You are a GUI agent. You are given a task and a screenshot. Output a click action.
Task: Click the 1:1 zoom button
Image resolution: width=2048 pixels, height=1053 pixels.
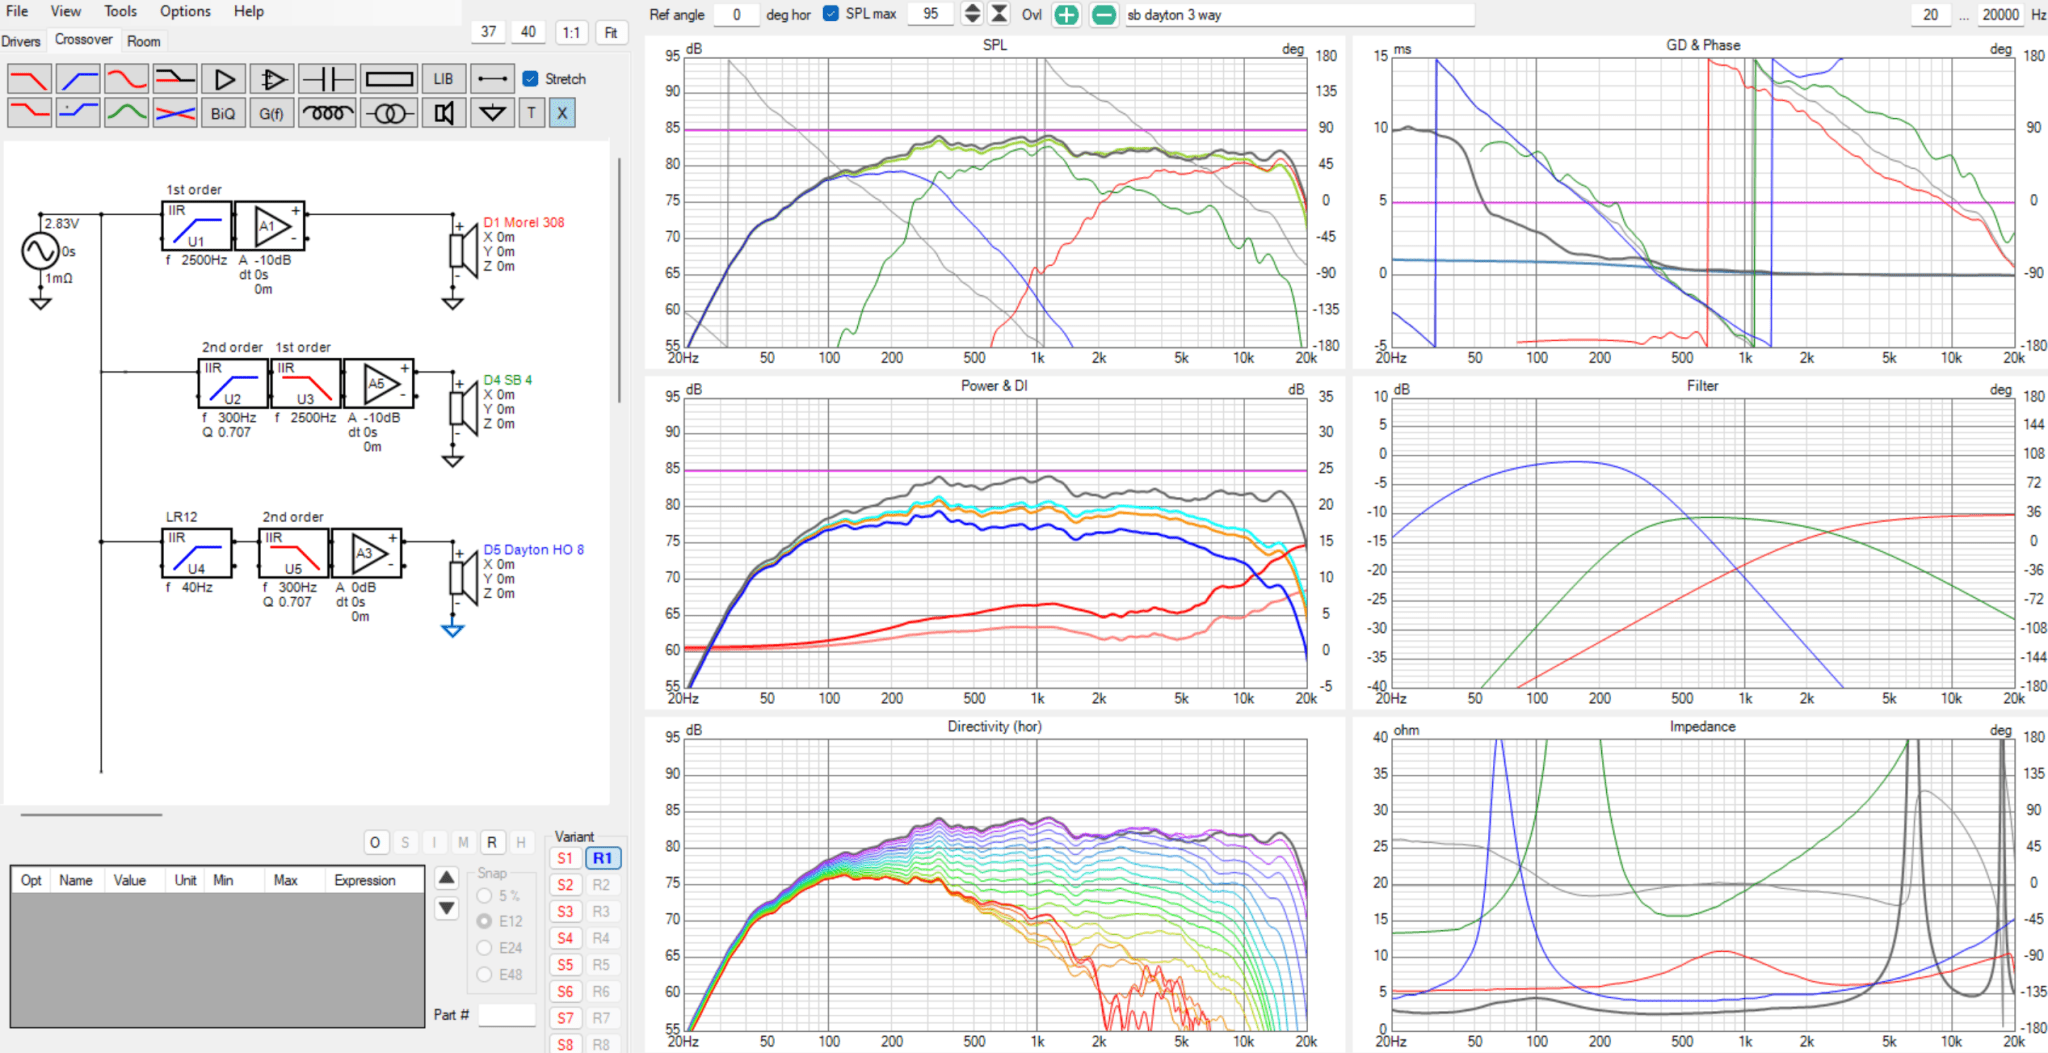(571, 32)
